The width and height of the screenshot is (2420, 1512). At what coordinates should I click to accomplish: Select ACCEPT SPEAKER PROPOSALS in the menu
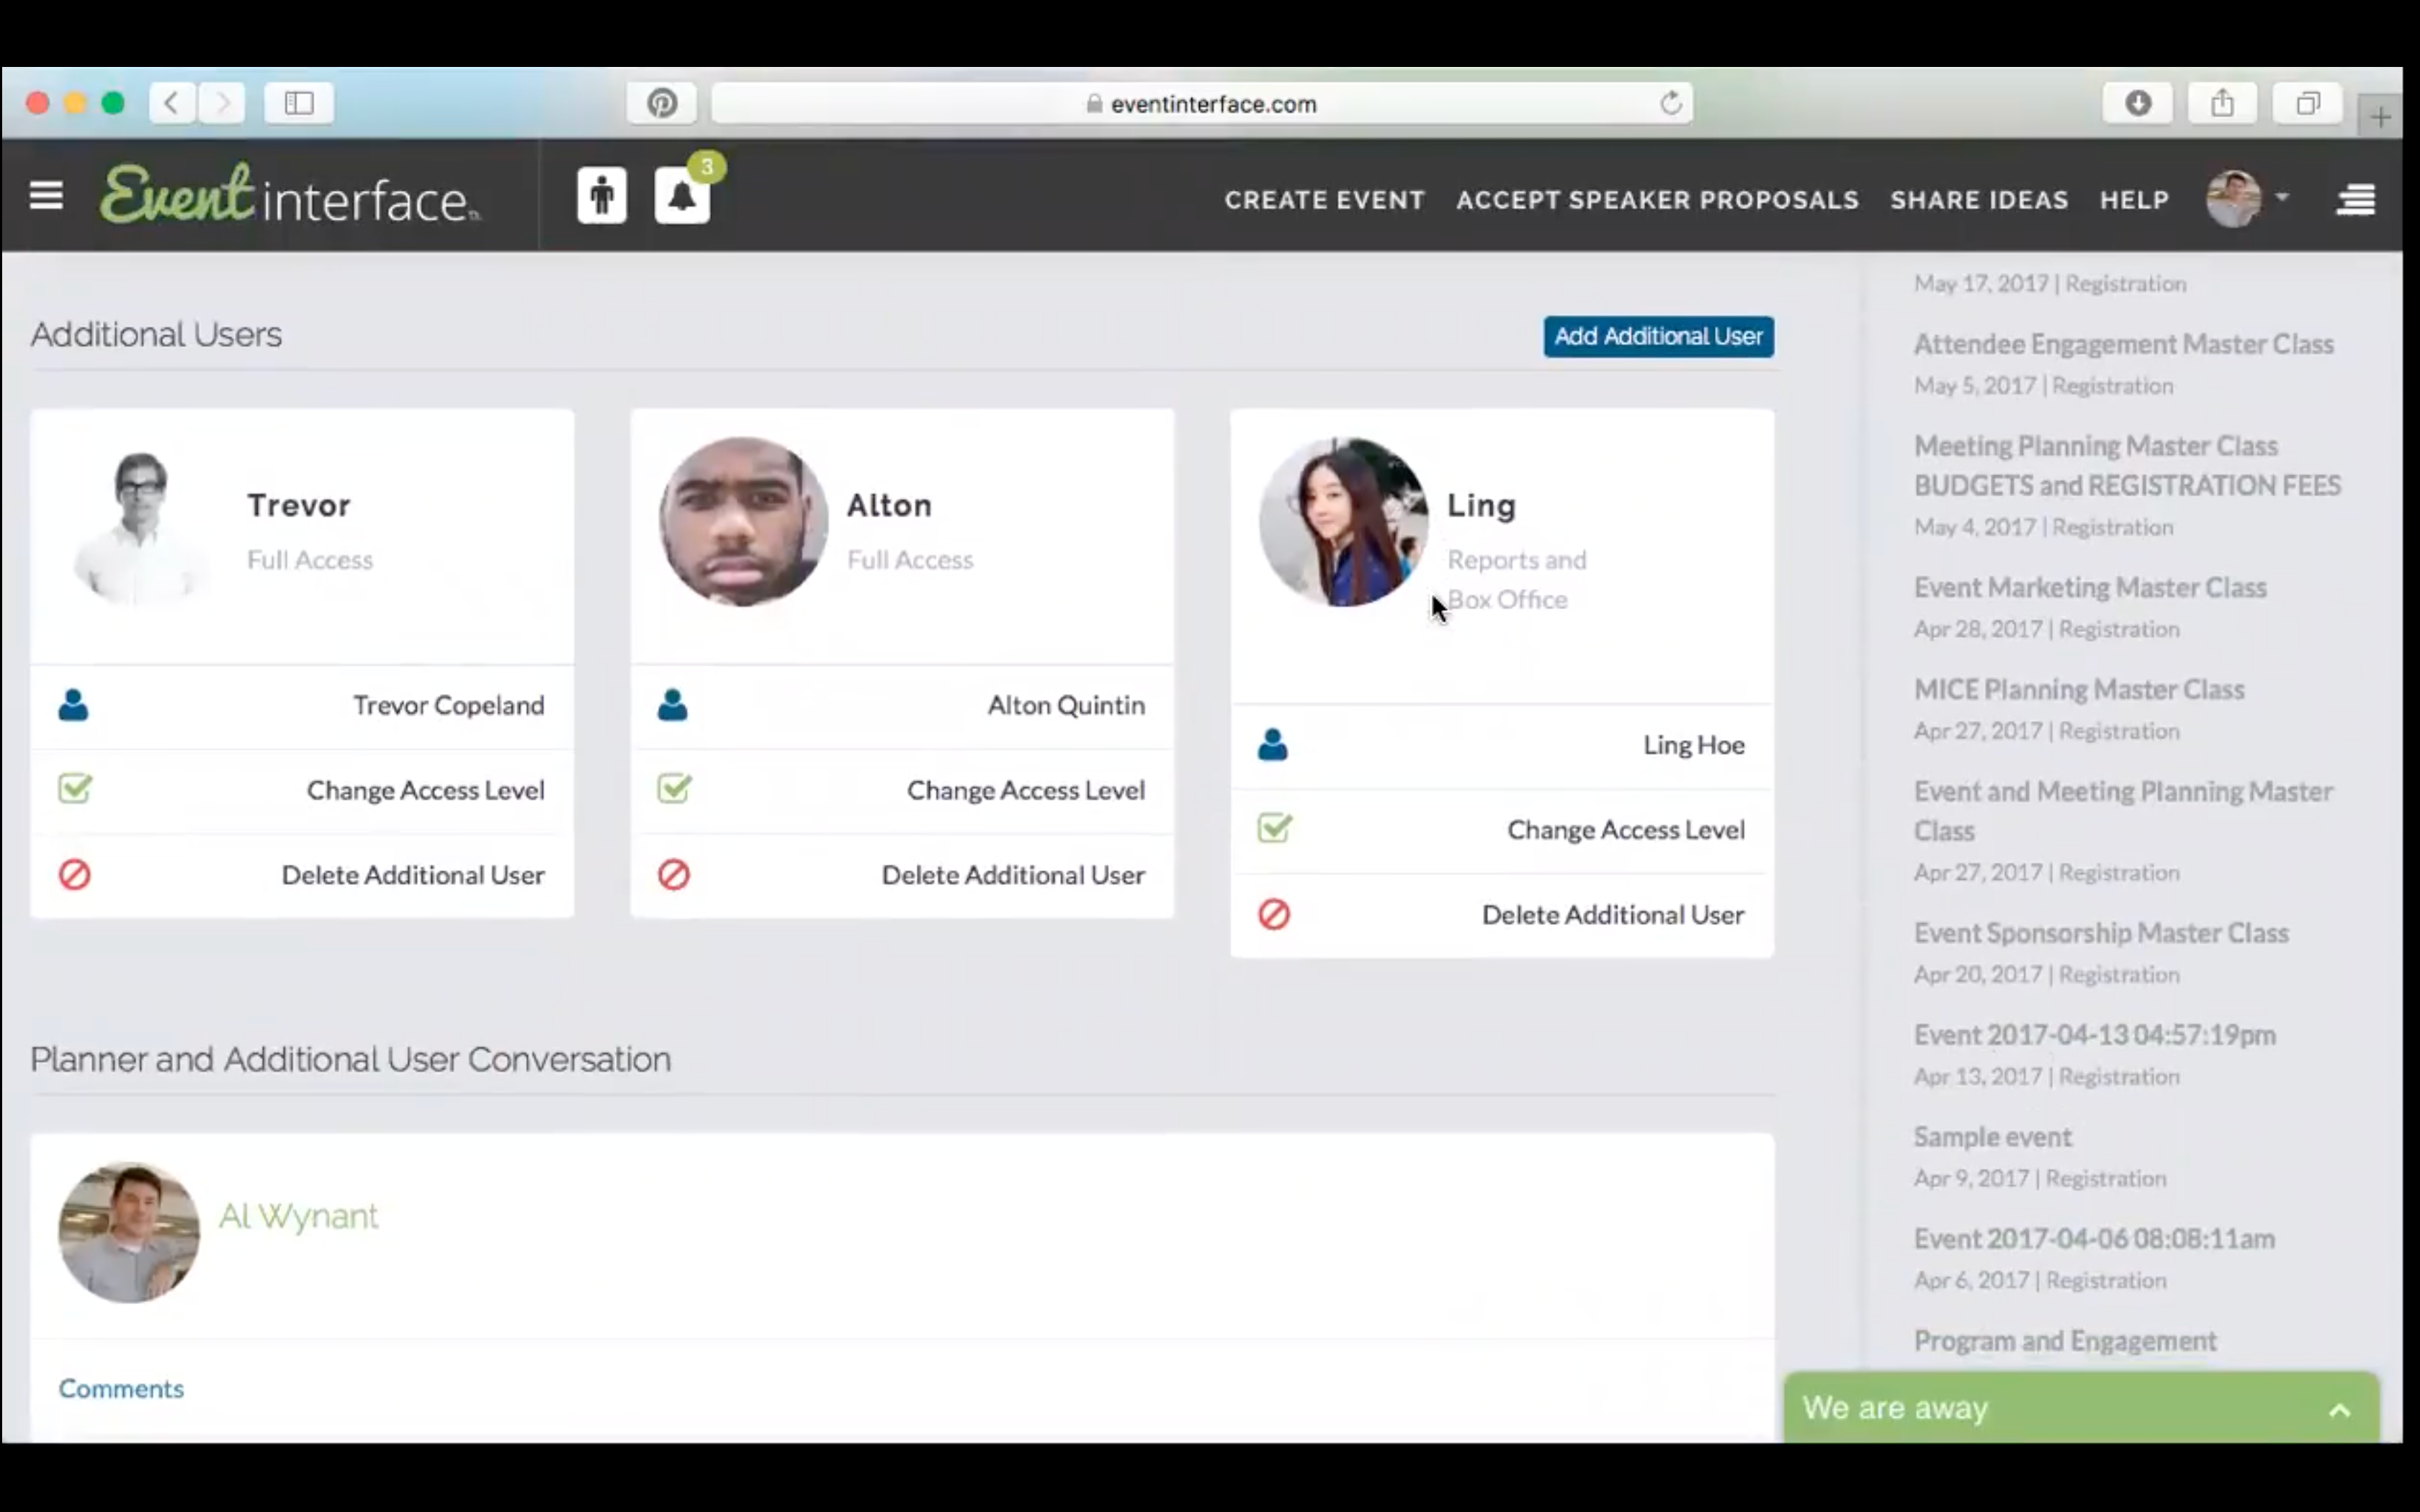coord(1657,199)
